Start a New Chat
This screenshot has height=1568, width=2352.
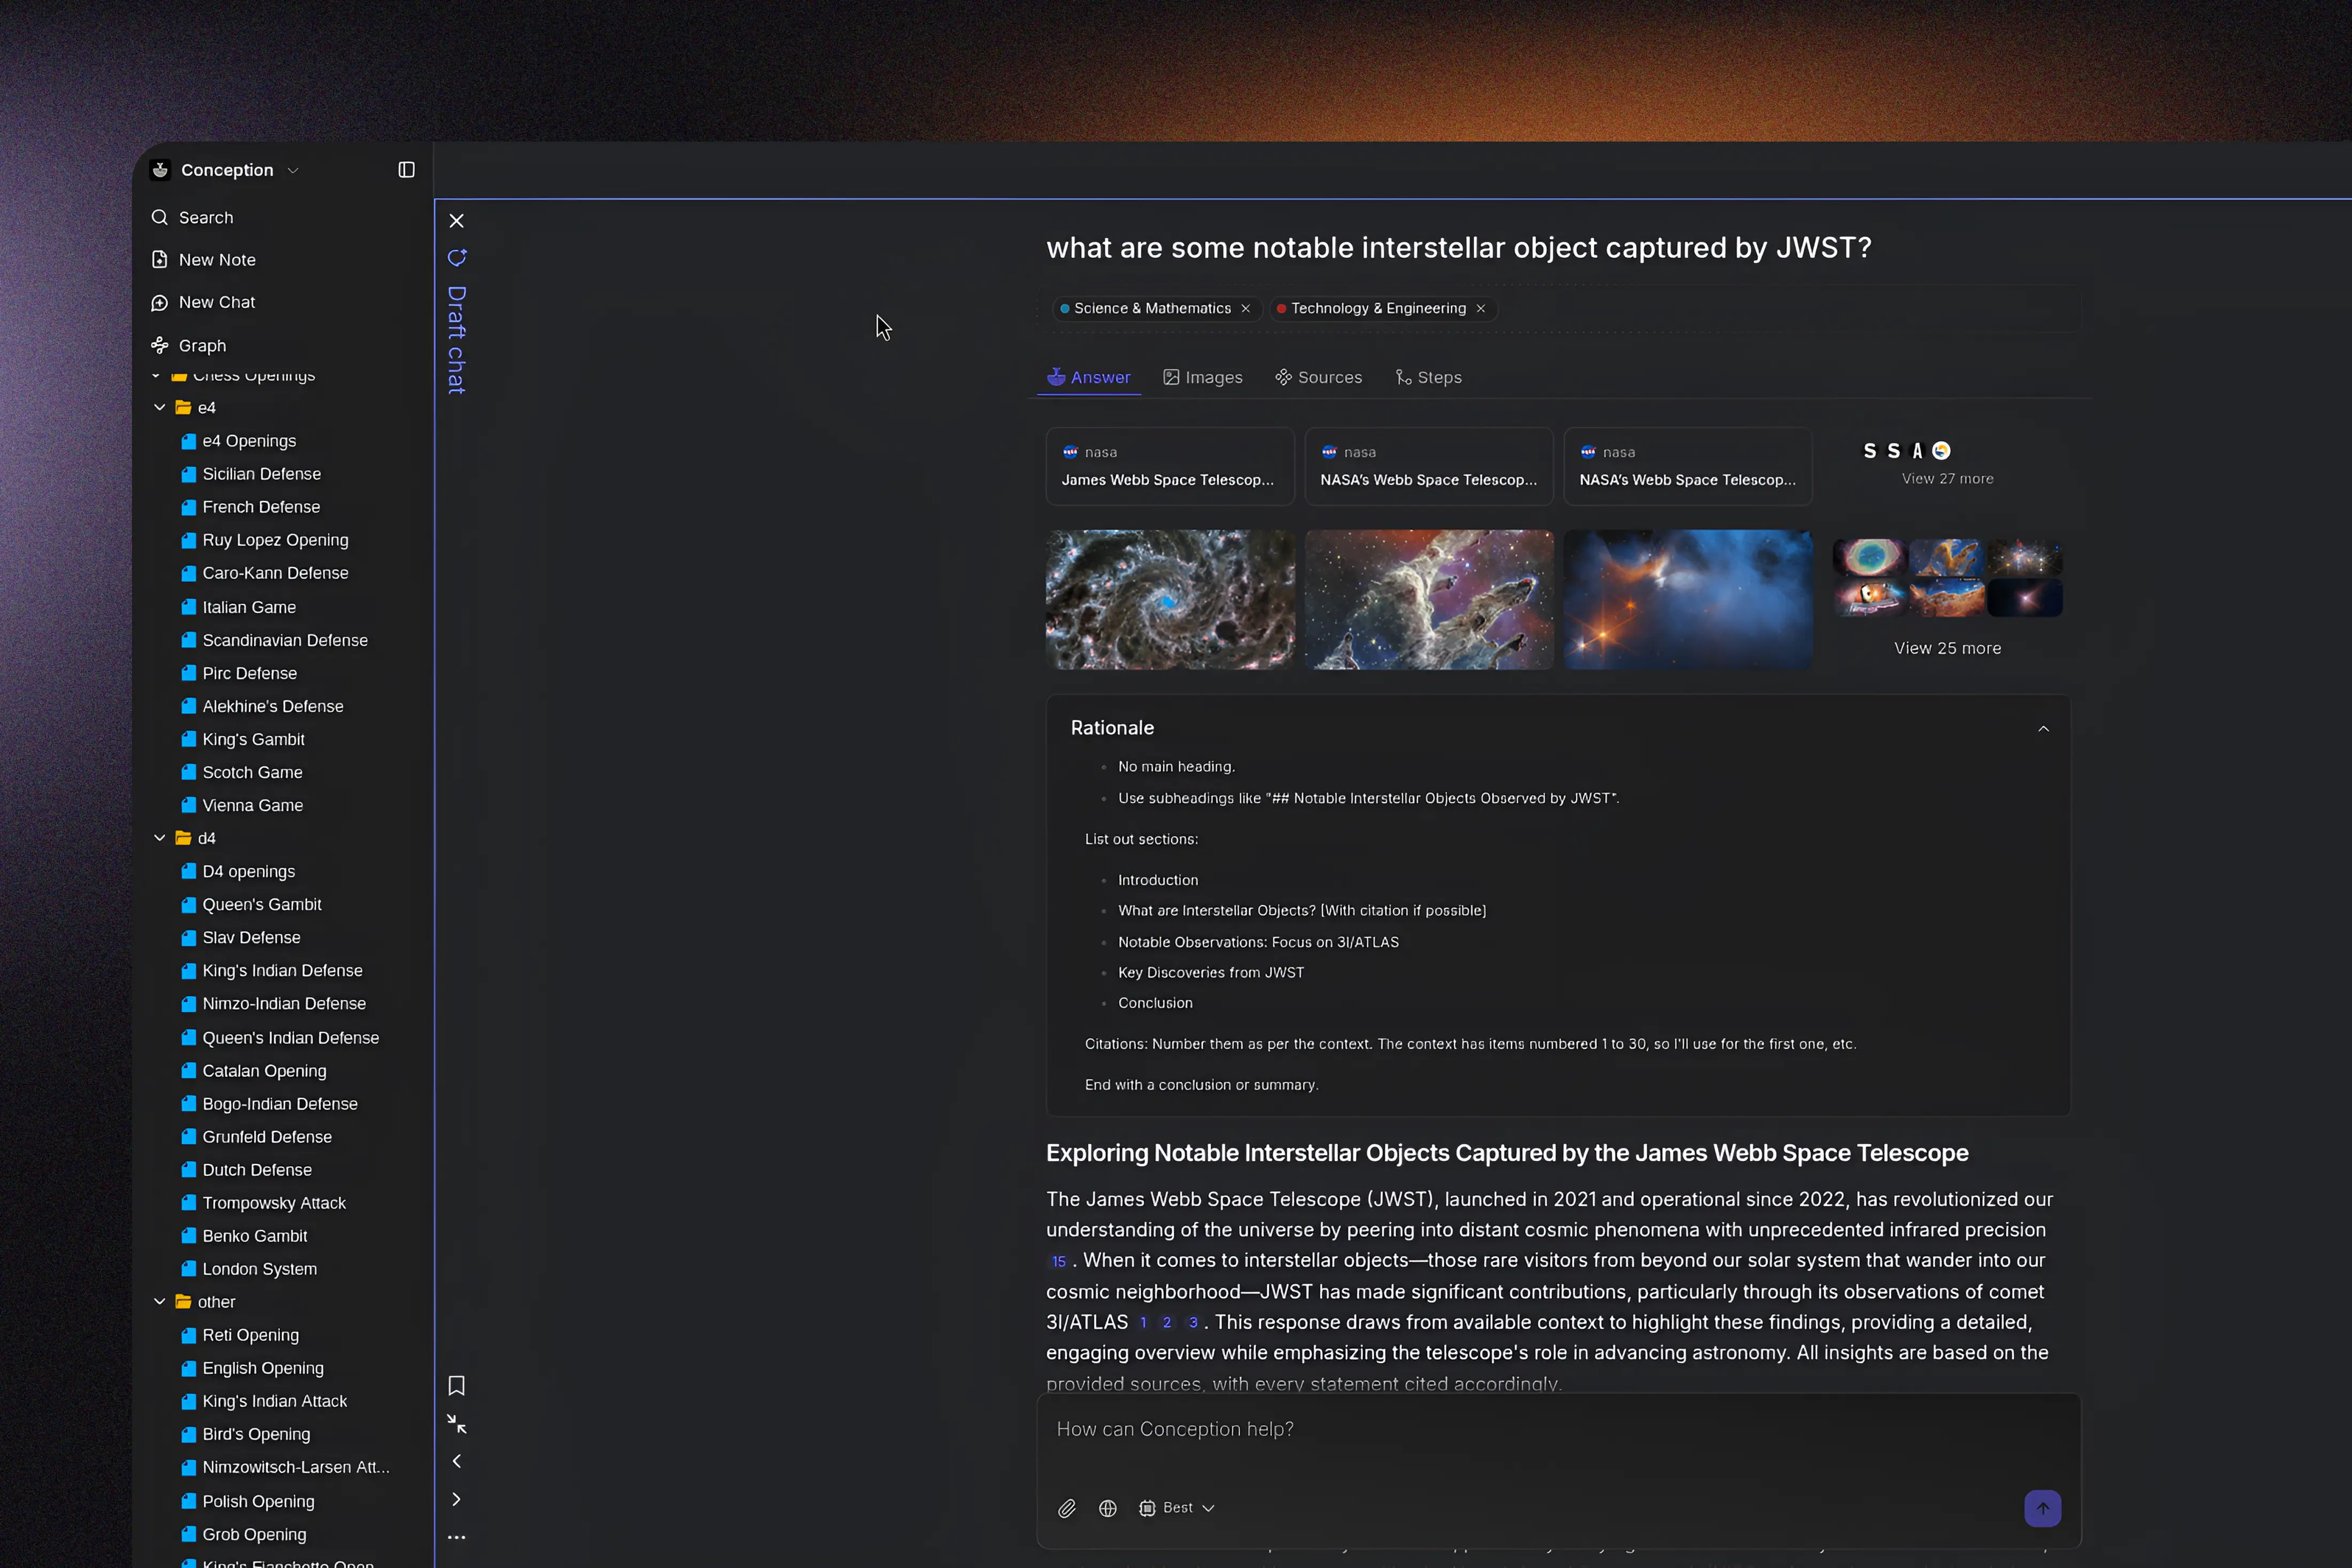[215, 302]
